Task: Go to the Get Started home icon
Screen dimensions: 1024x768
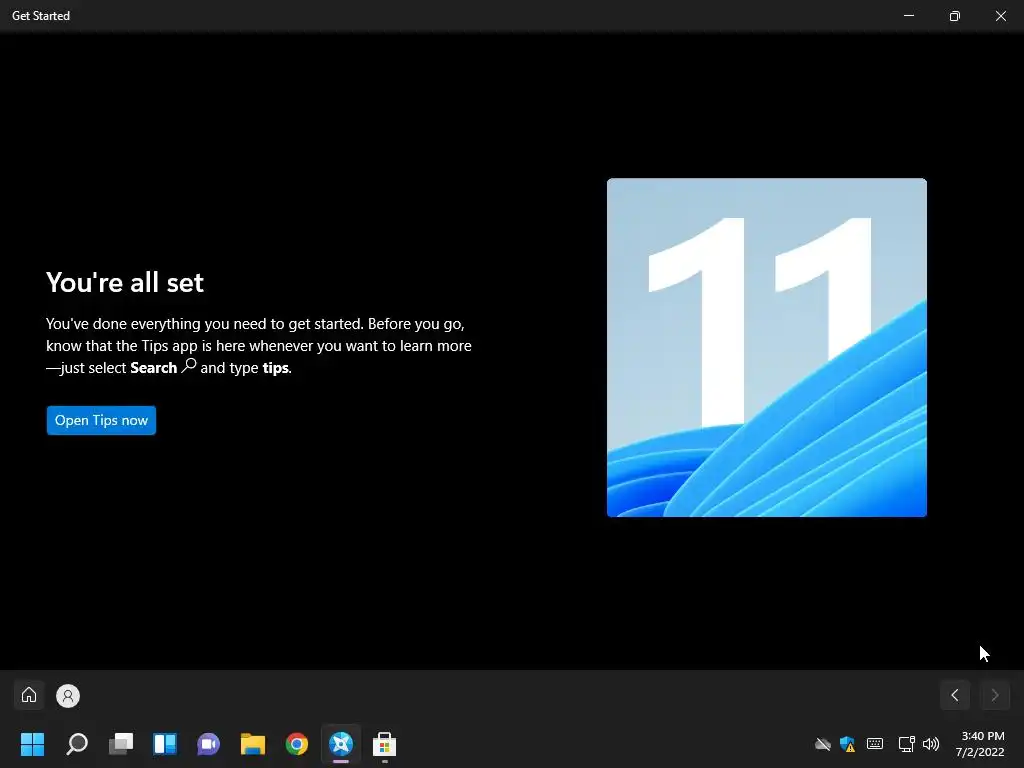Action: click(x=29, y=695)
